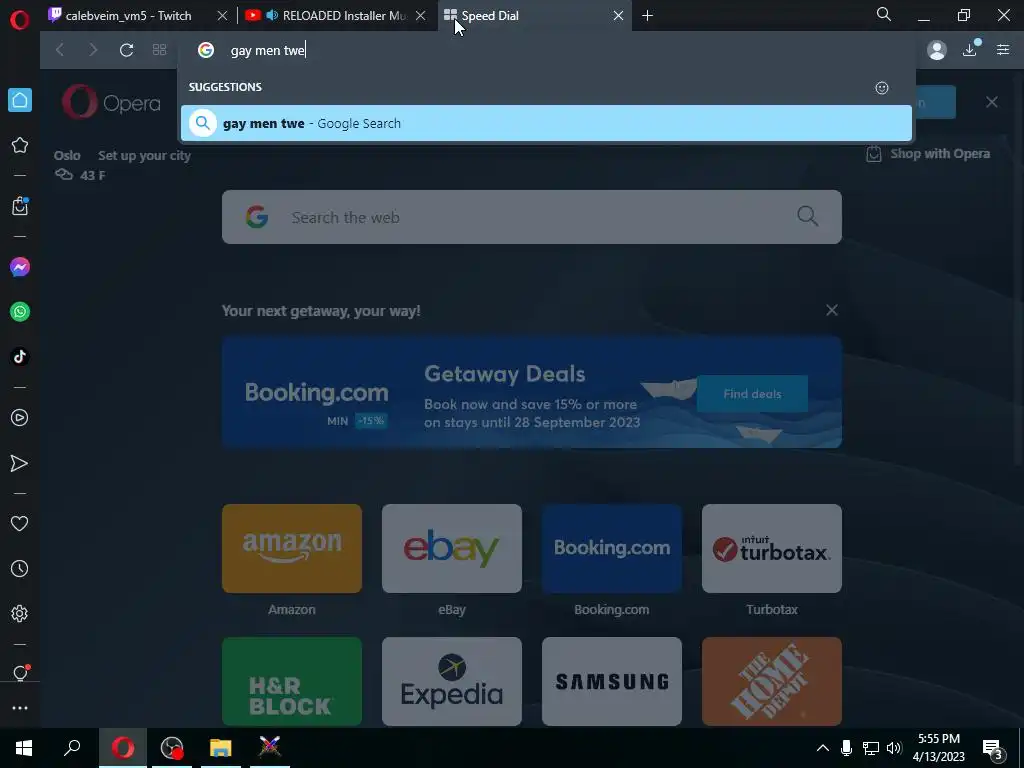Dismiss the getaway promotion banner
The image size is (1024, 768).
click(x=831, y=310)
